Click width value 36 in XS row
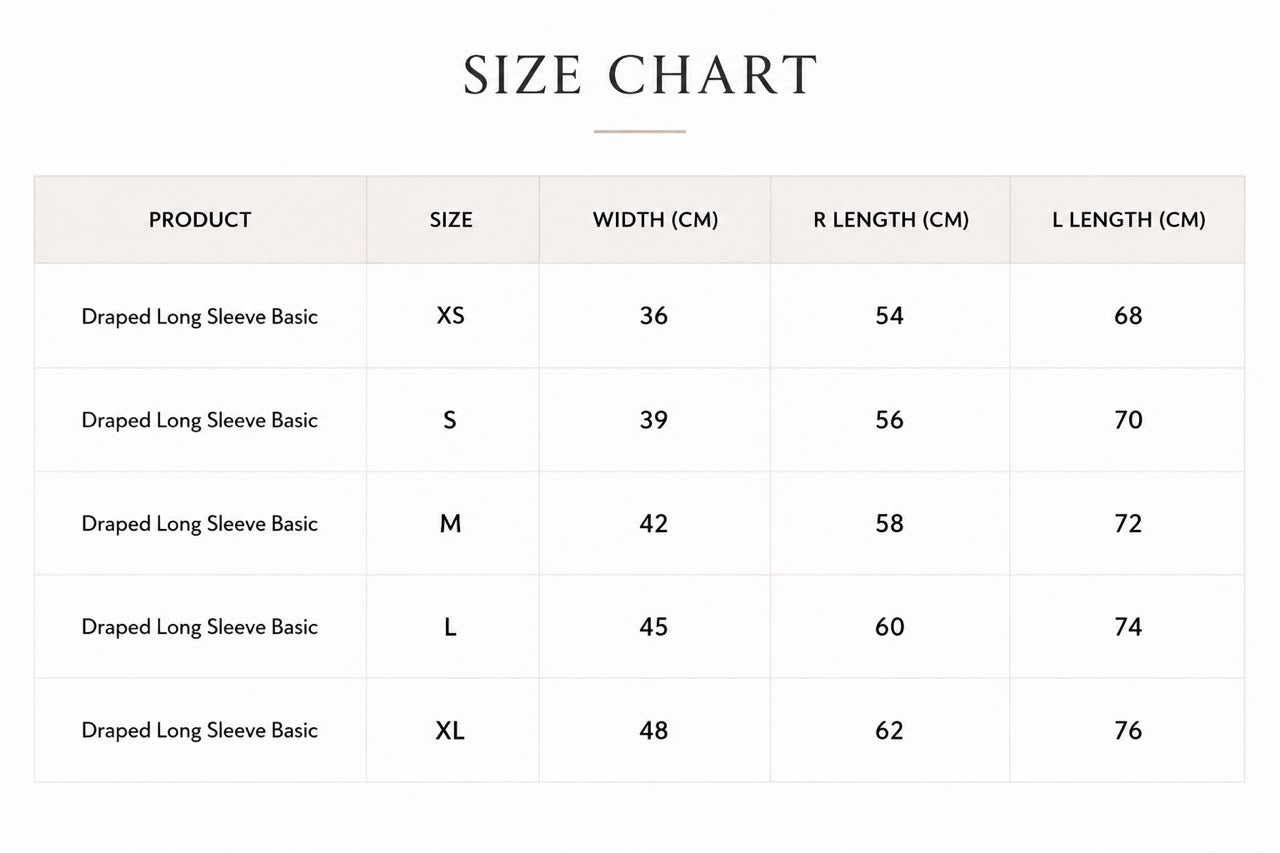This screenshot has width=1280, height=853. pos(654,315)
